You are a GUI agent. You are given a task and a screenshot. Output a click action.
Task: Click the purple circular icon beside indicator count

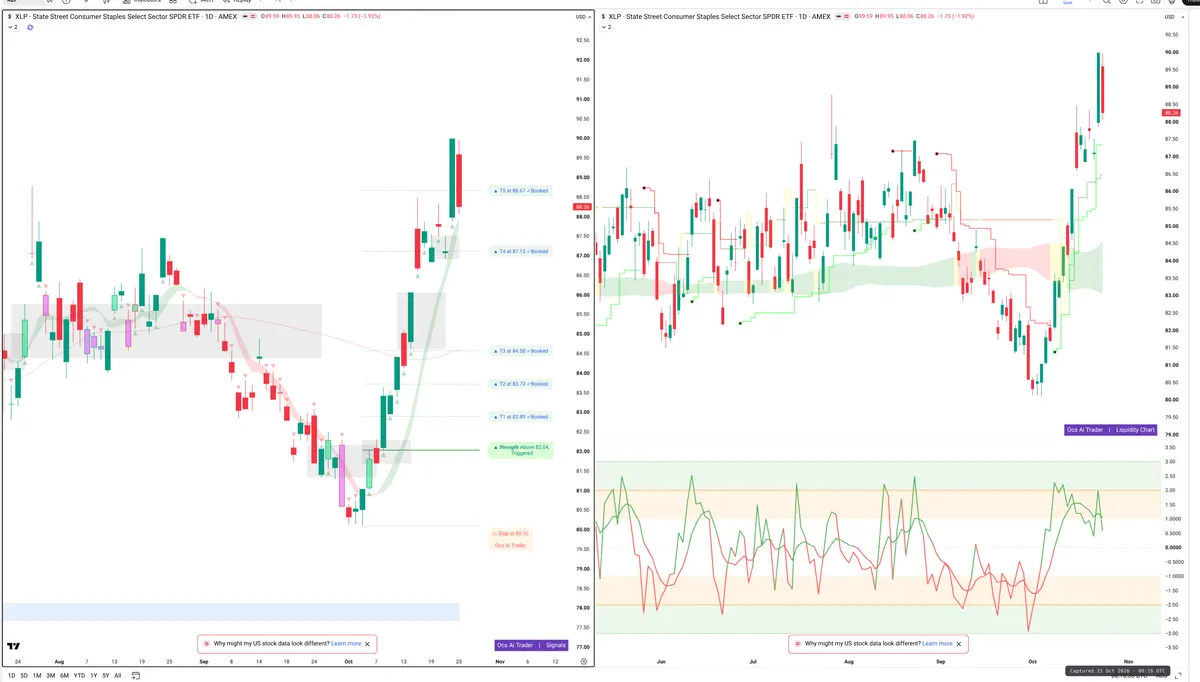click(x=30, y=27)
